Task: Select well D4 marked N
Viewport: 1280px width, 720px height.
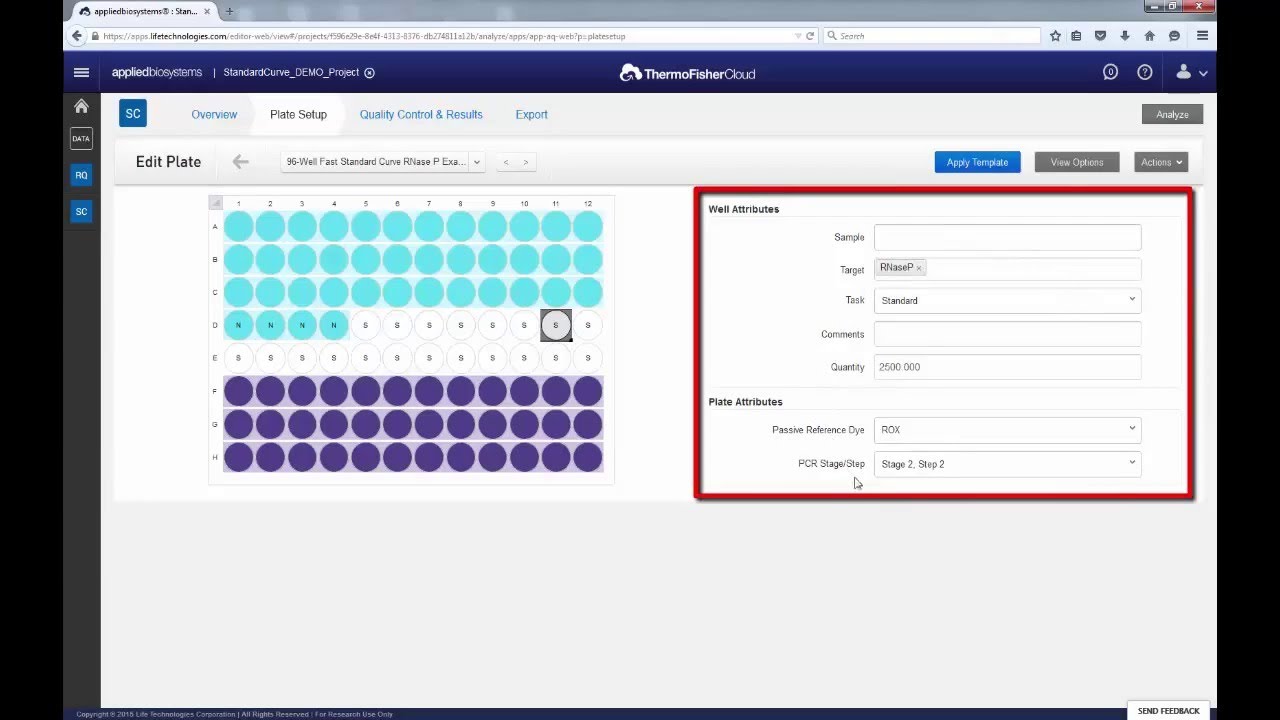Action: (334, 325)
